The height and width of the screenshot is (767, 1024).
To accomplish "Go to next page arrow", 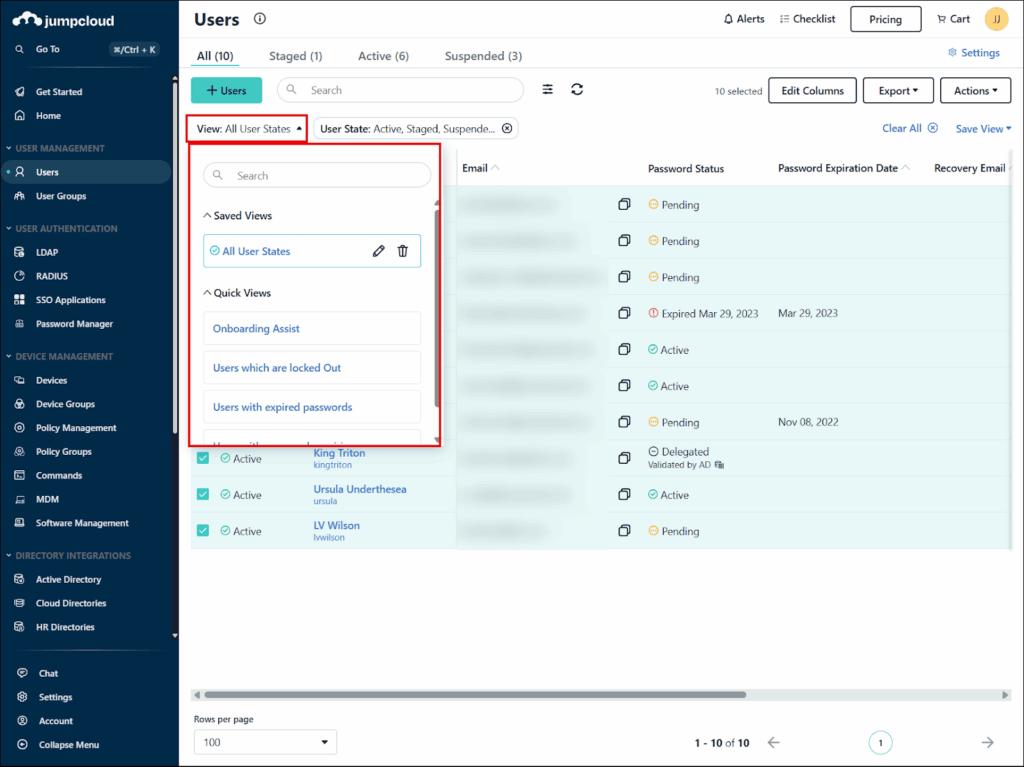I will coord(987,742).
